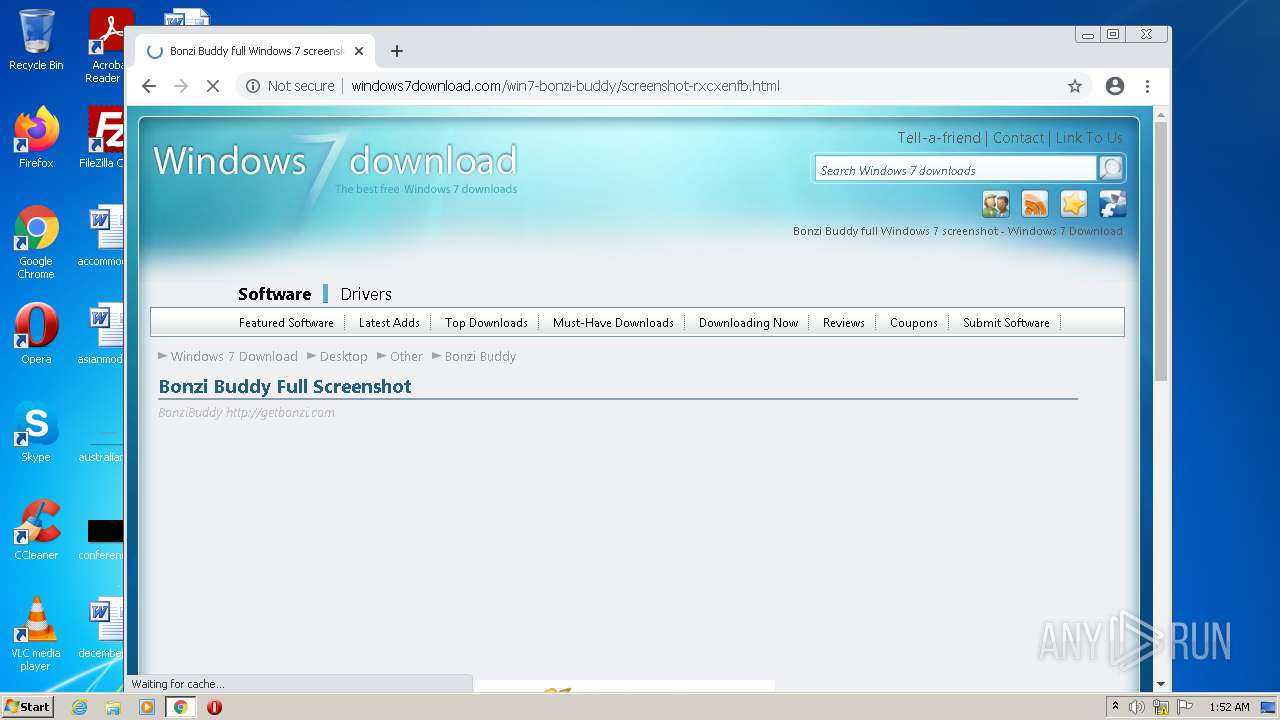Screen dimensions: 1280x720
Task: Focus the Search Windows 7 downloads field
Action: 956,170
